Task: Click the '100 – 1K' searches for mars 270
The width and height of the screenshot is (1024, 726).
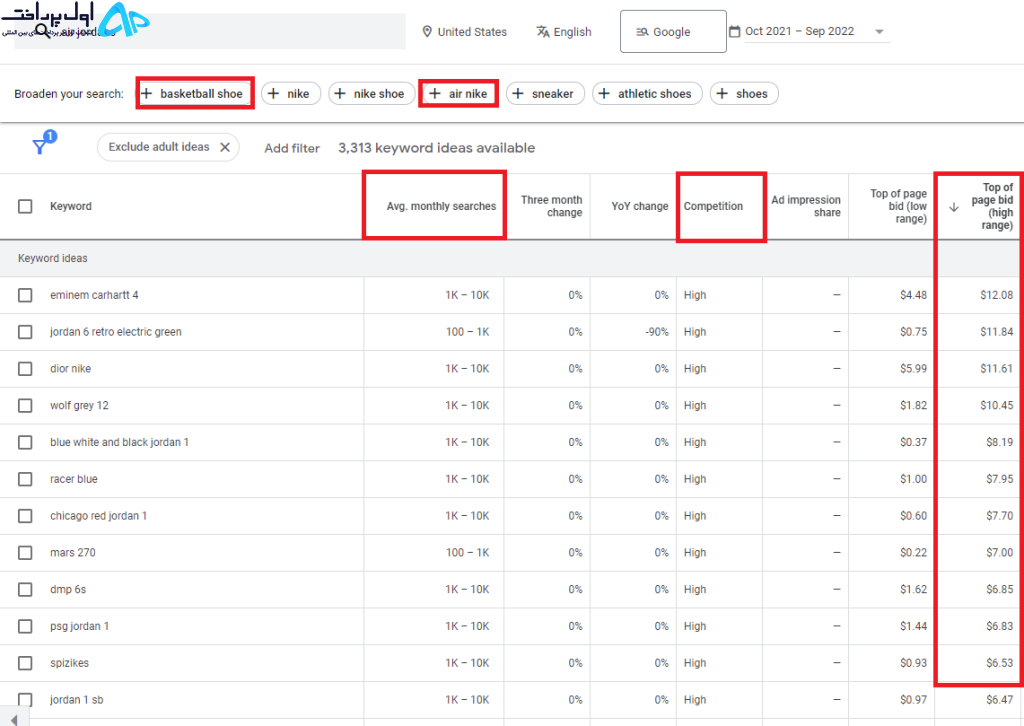Action: coord(468,552)
